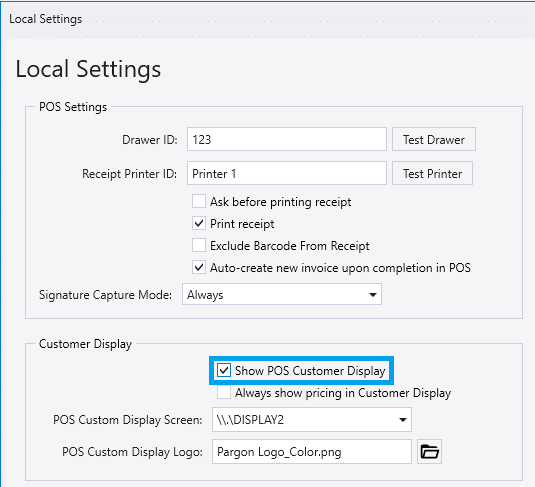The image size is (535, 487).
Task: Click the Test Printer button
Action: (432, 173)
